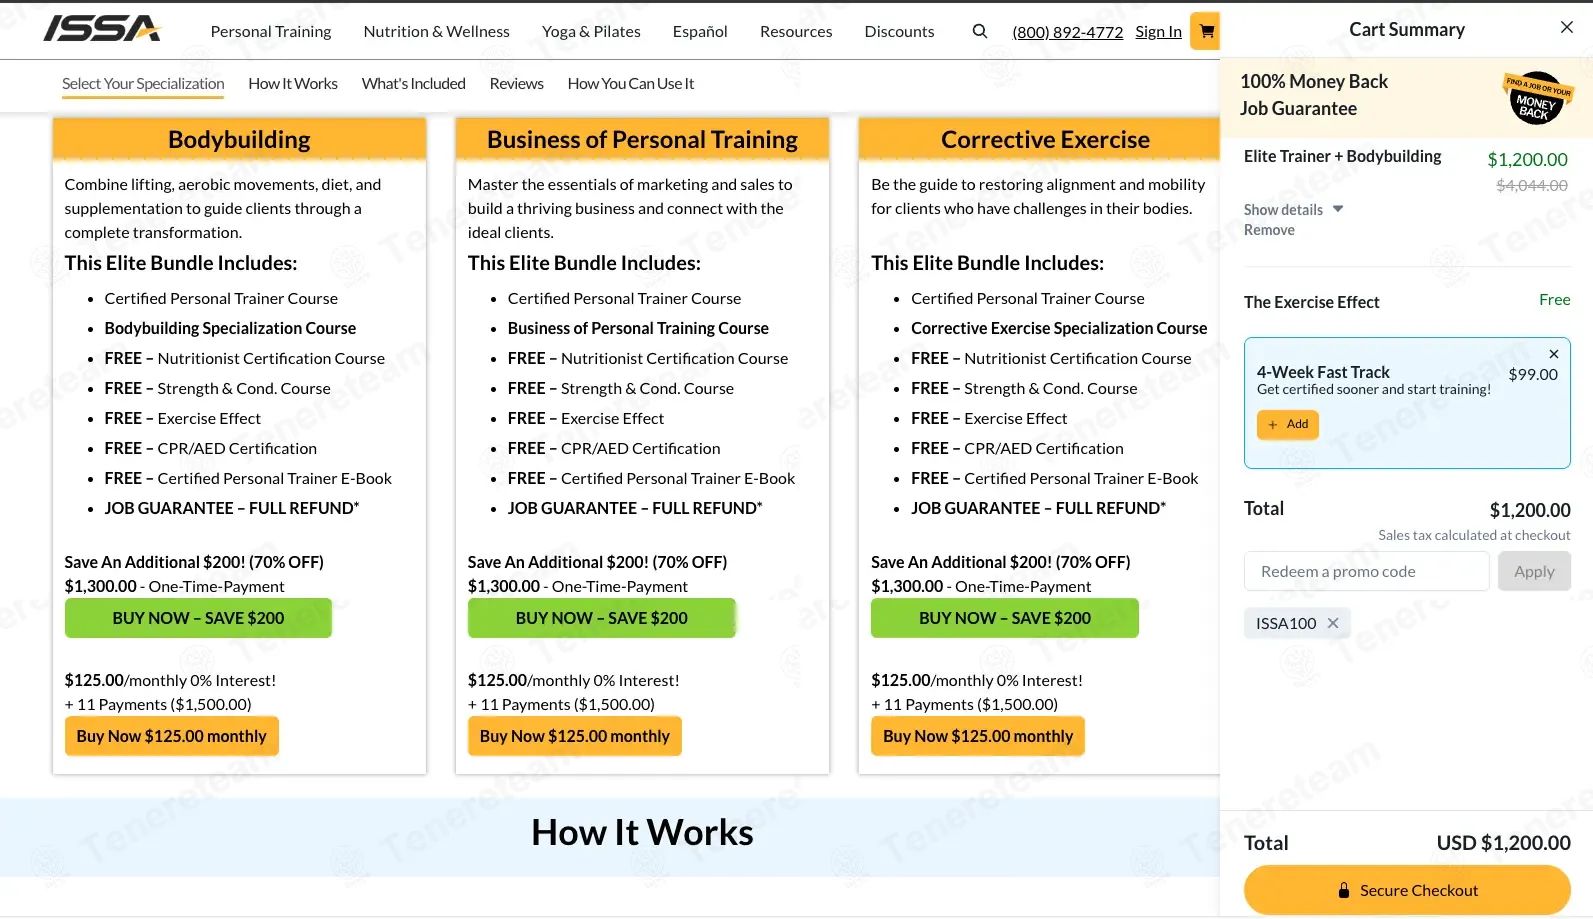This screenshot has width=1593, height=919.
Task: Click Business of Personal Training Buy Now – Save $200
Action: tap(601, 618)
